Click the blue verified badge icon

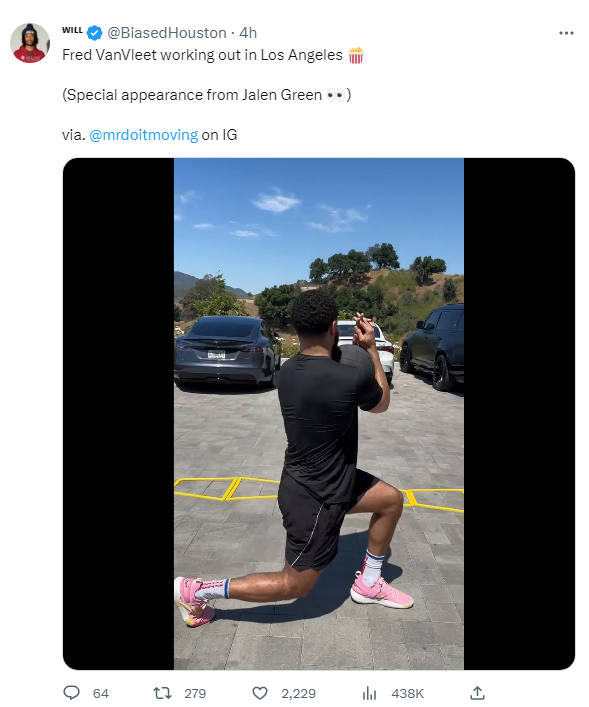point(95,33)
